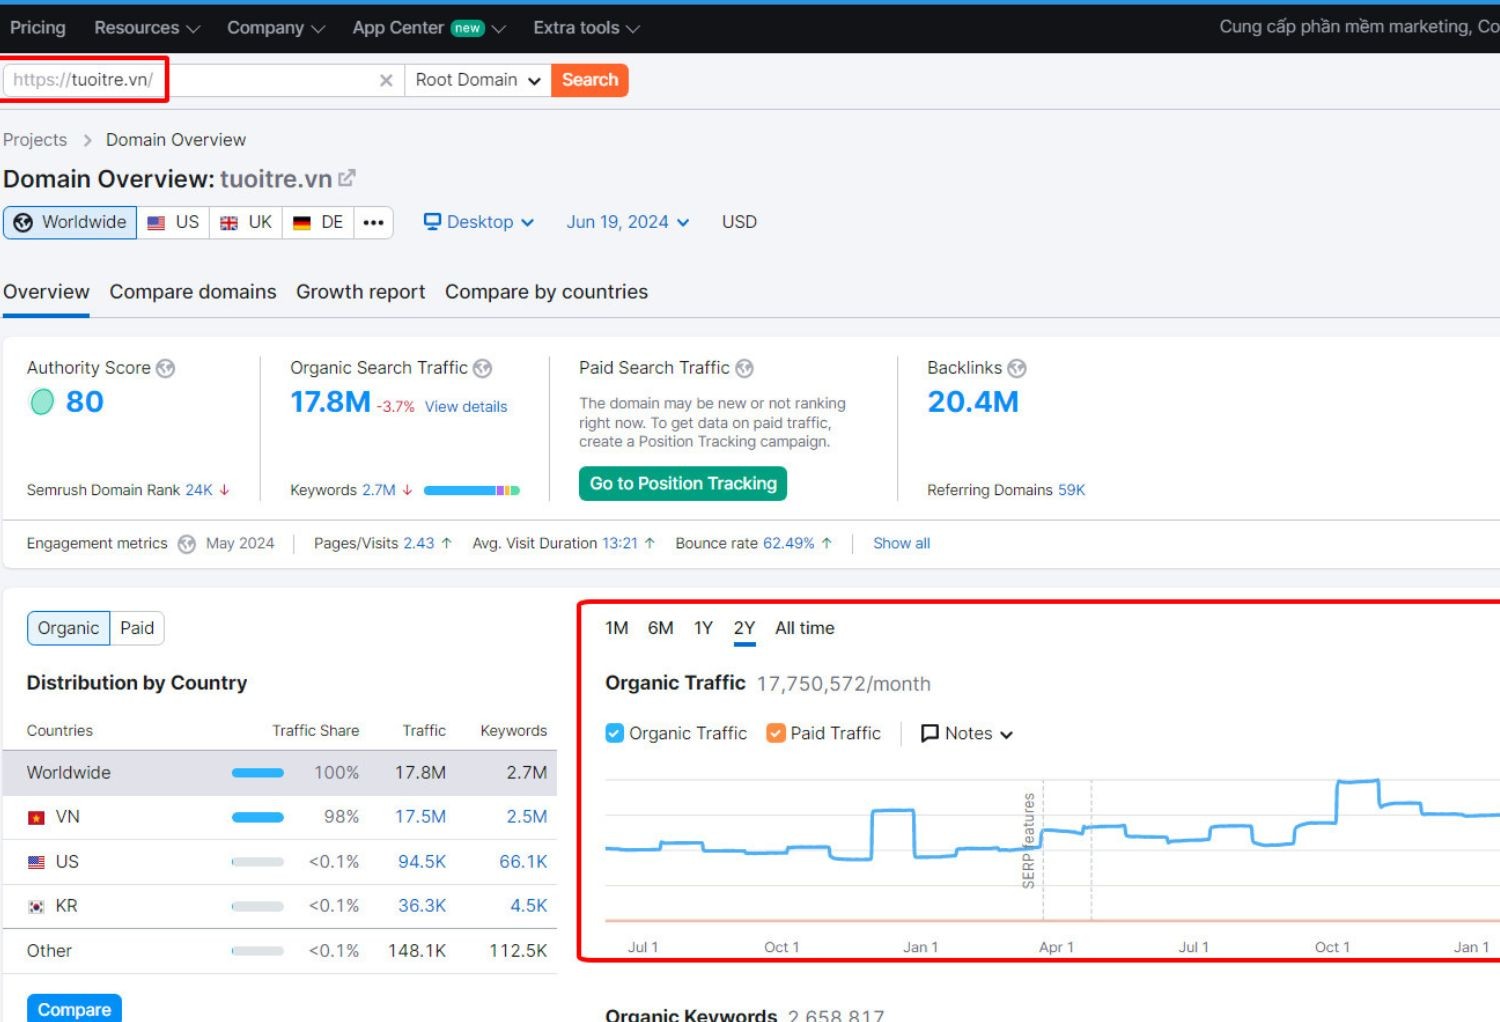Click the South Korea flag in country table
The width and height of the screenshot is (1500, 1022).
37,907
